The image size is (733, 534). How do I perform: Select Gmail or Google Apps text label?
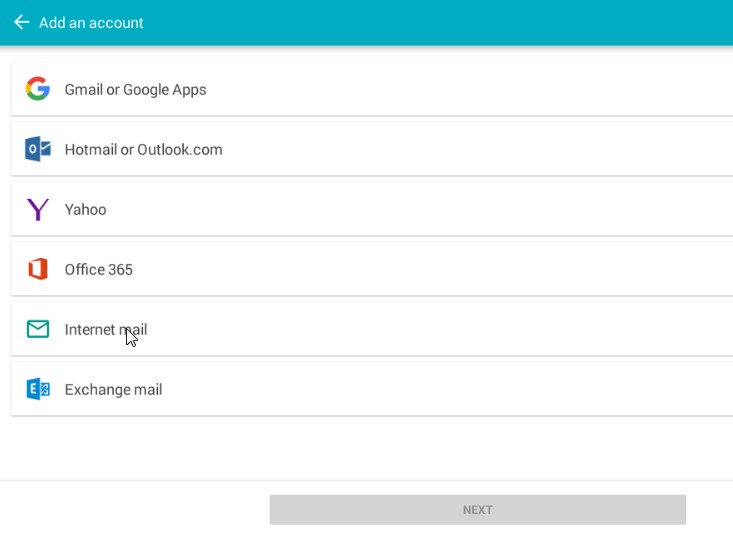(x=135, y=89)
